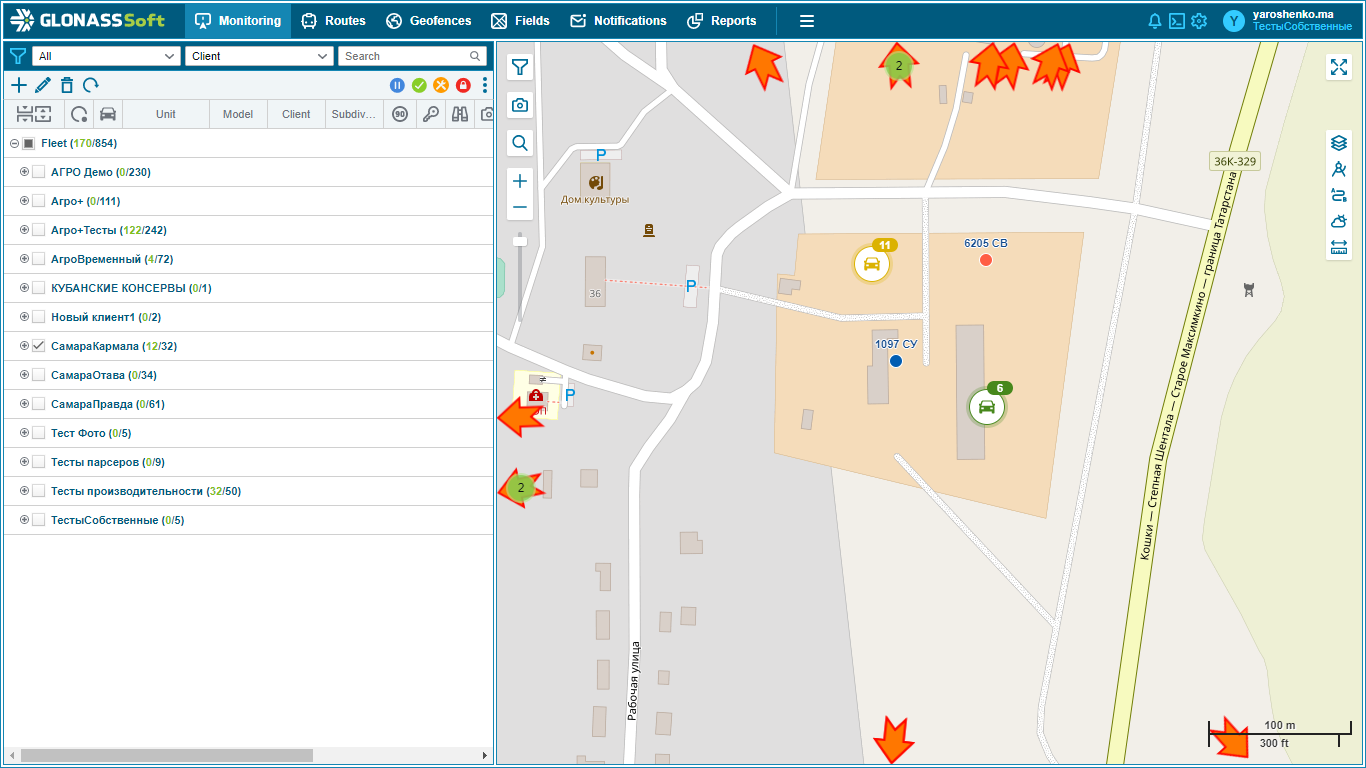Select the ruler distance measurement tool
Screen dimensions: 1366x768
[1339, 247]
